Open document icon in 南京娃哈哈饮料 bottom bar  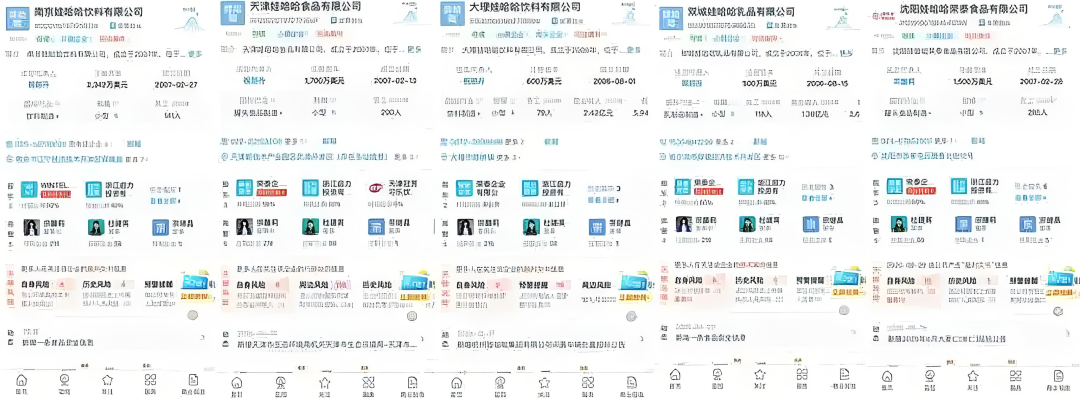193,380
